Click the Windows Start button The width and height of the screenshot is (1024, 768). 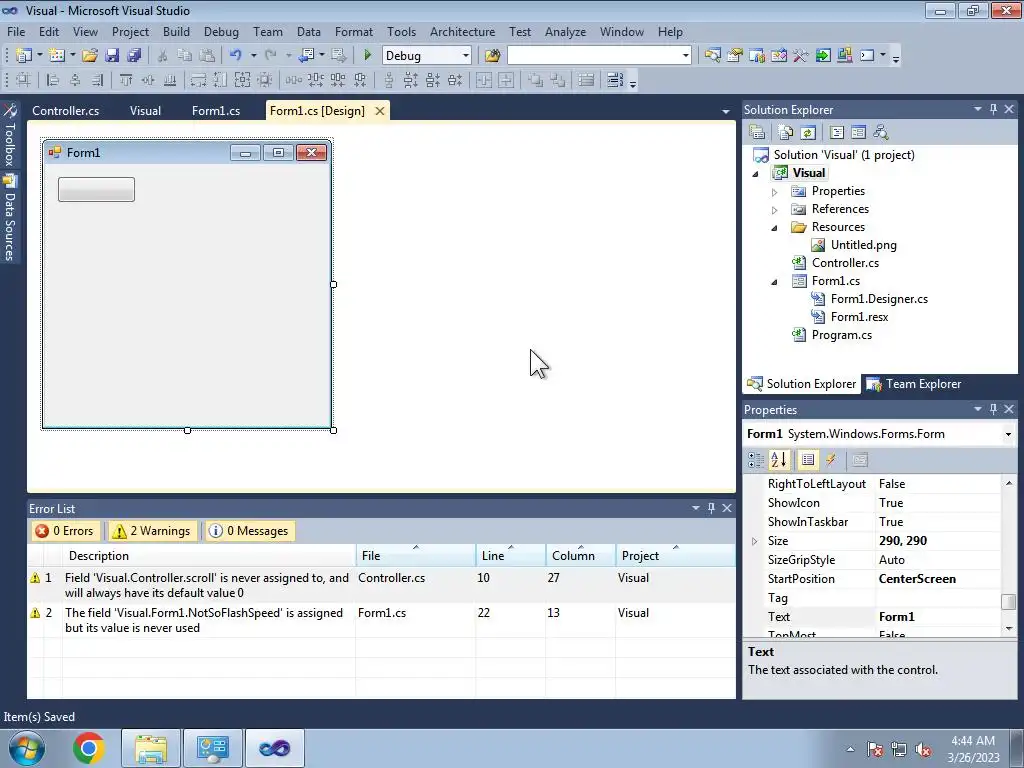click(x=26, y=748)
